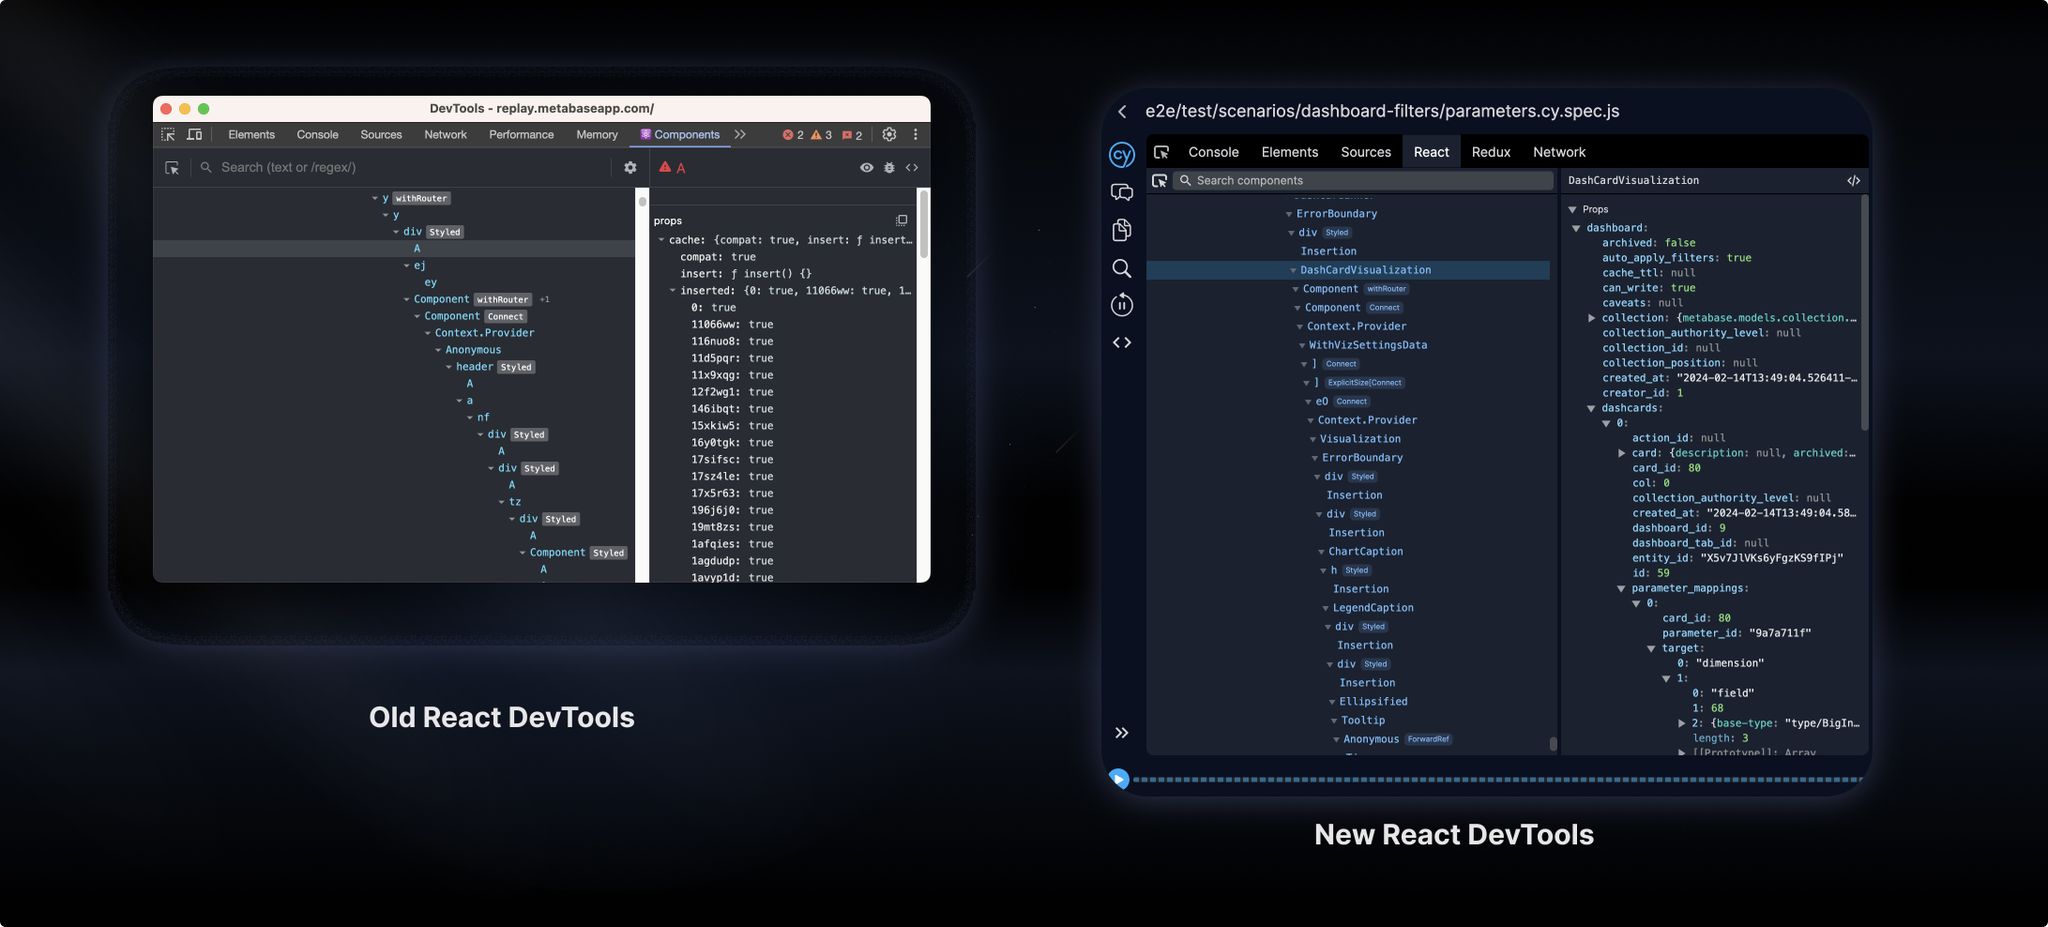This screenshot has height=927, width=2048.
Task: Open the Redux tab
Action: (x=1490, y=152)
